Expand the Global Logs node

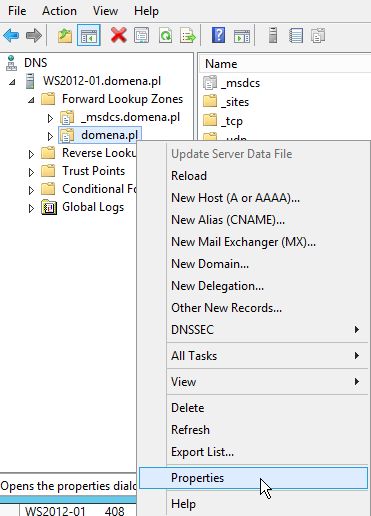[x=31, y=208]
